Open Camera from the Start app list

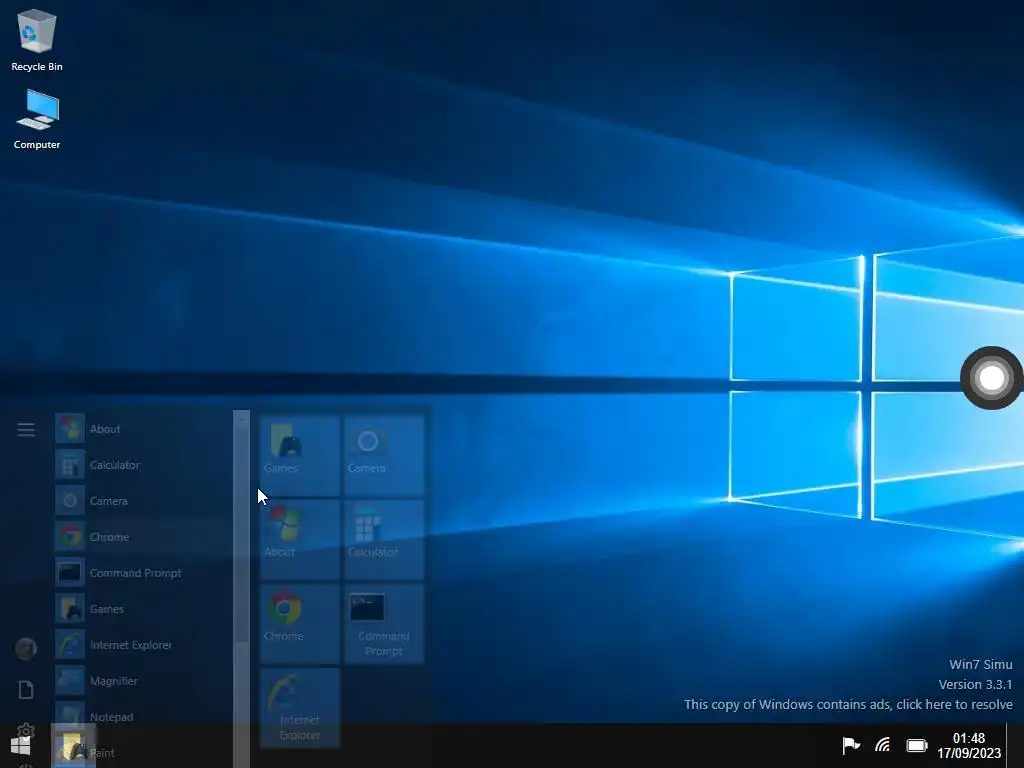point(142,501)
